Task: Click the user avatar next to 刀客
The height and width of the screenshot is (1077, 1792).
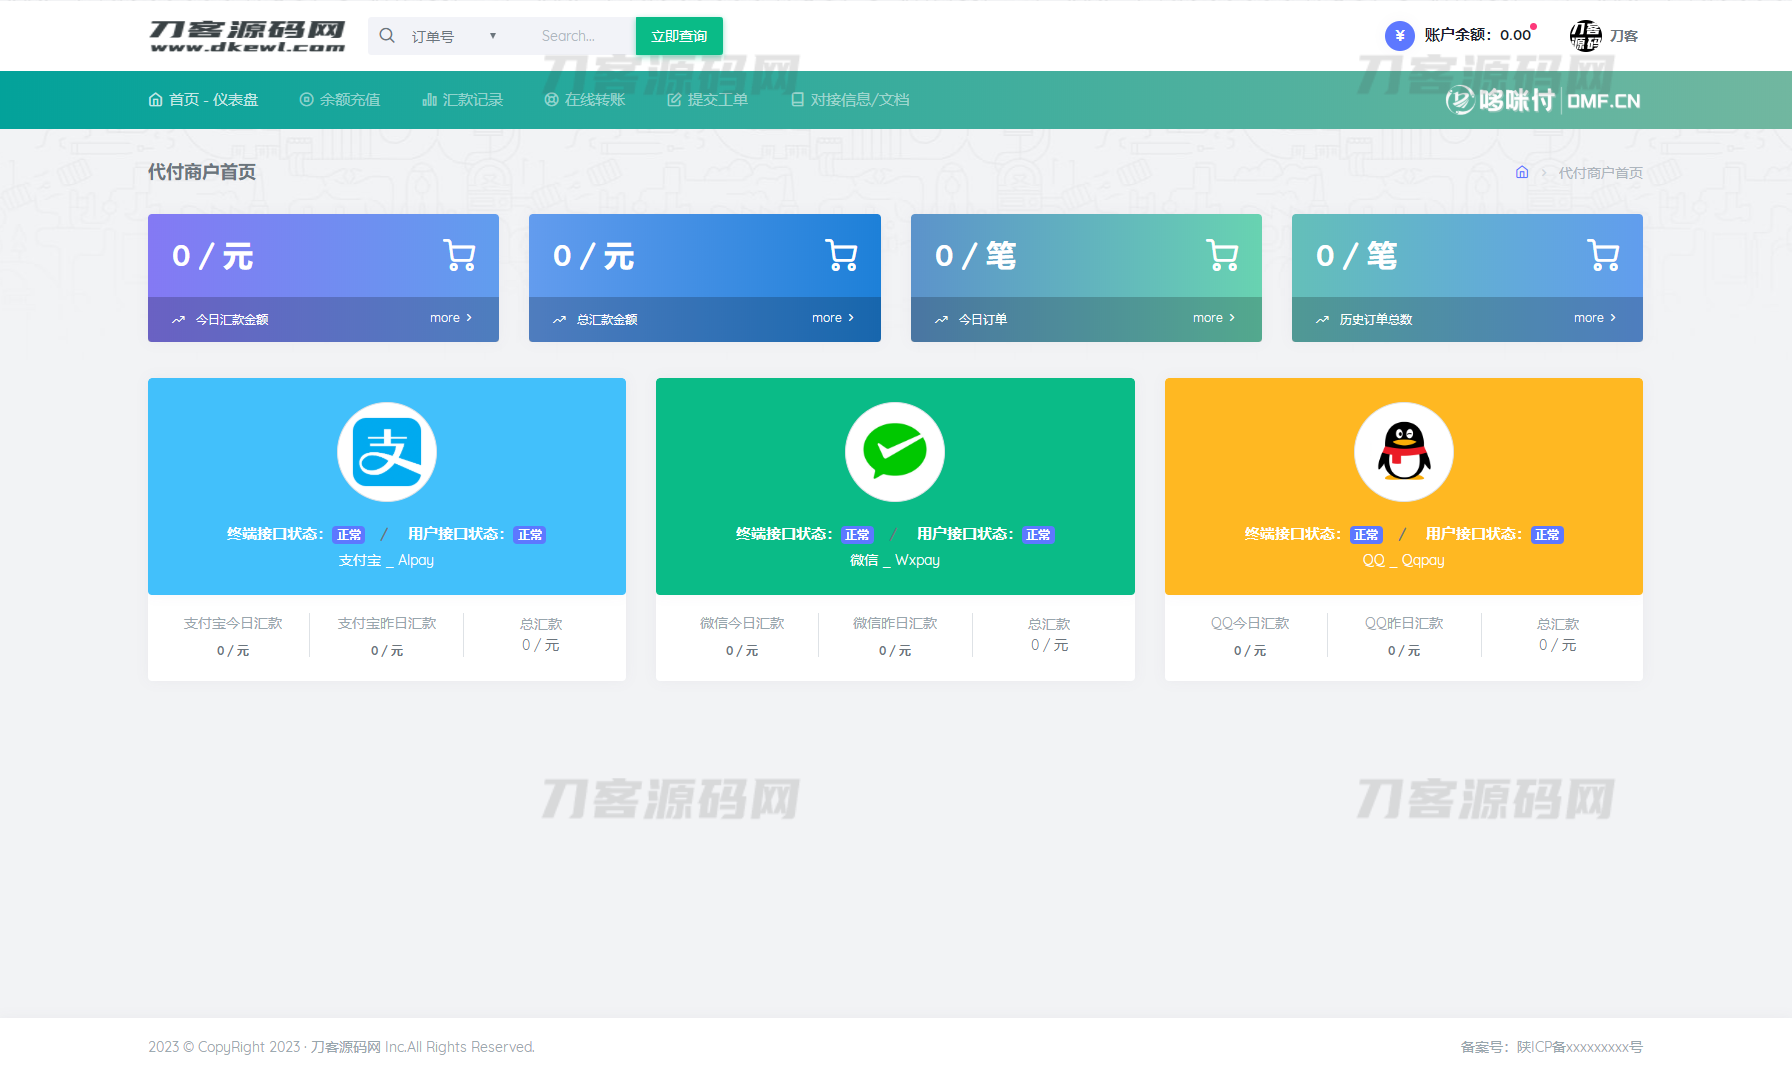Action: click(x=1585, y=36)
